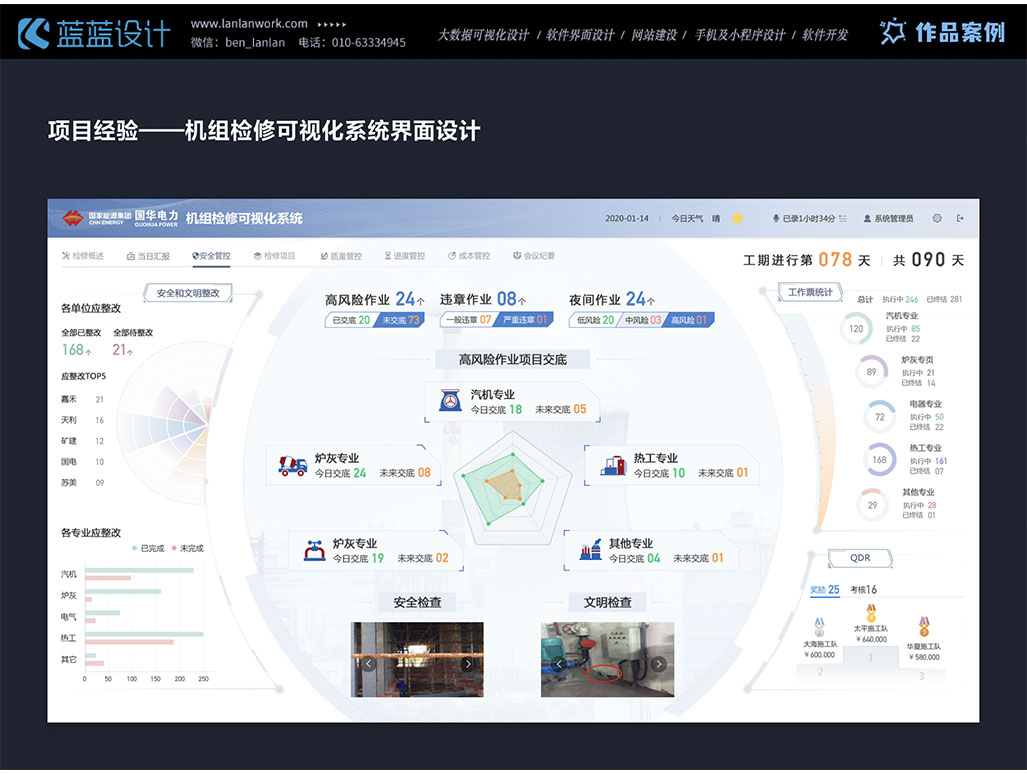Show next photo in 安全检查 carousel
The image size is (1027, 774).
point(467,663)
